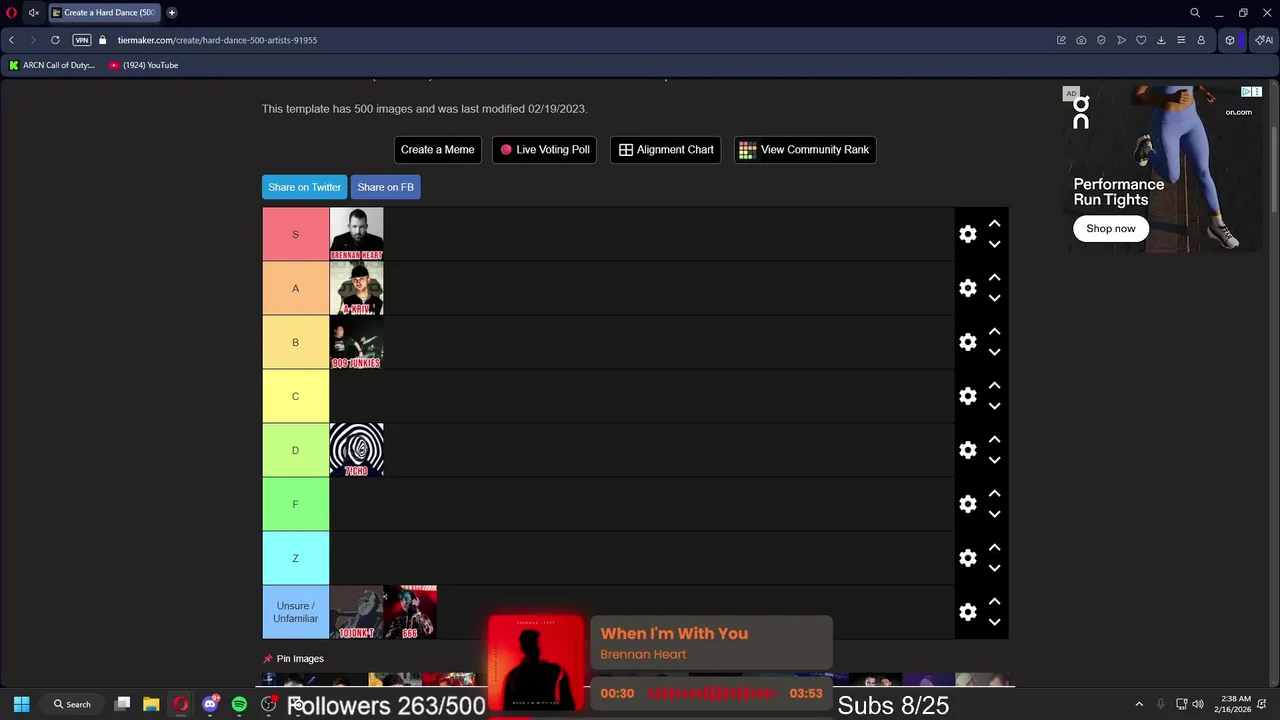Open settings gear for the A tier
Screen dimensions: 1280x720
[x=967, y=288]
